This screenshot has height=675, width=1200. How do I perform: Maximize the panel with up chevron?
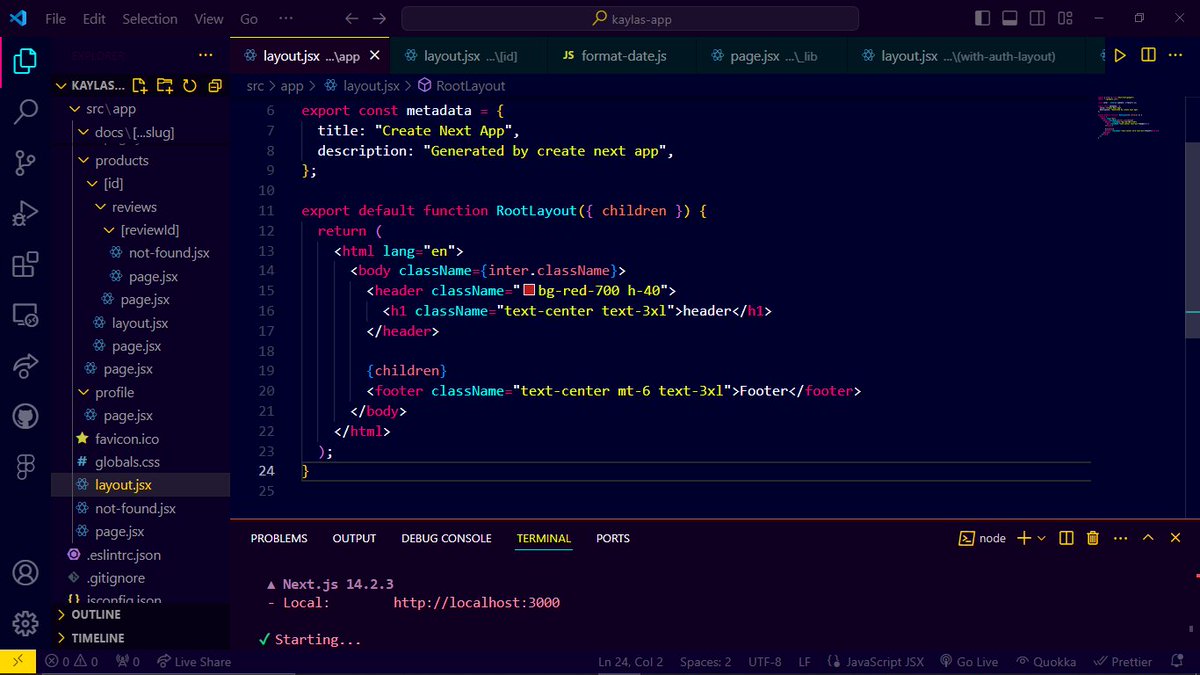1148,538
